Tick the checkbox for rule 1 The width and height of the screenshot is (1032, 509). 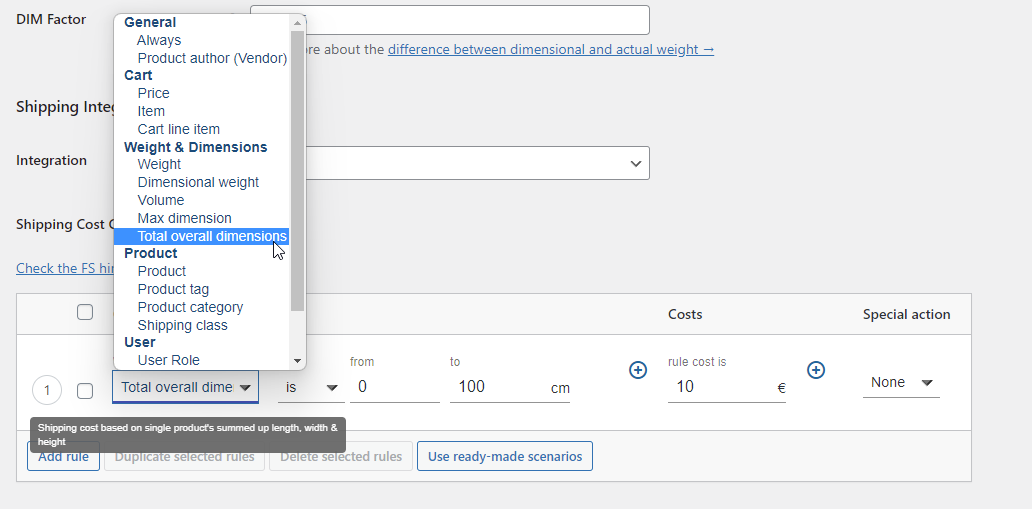85,391
